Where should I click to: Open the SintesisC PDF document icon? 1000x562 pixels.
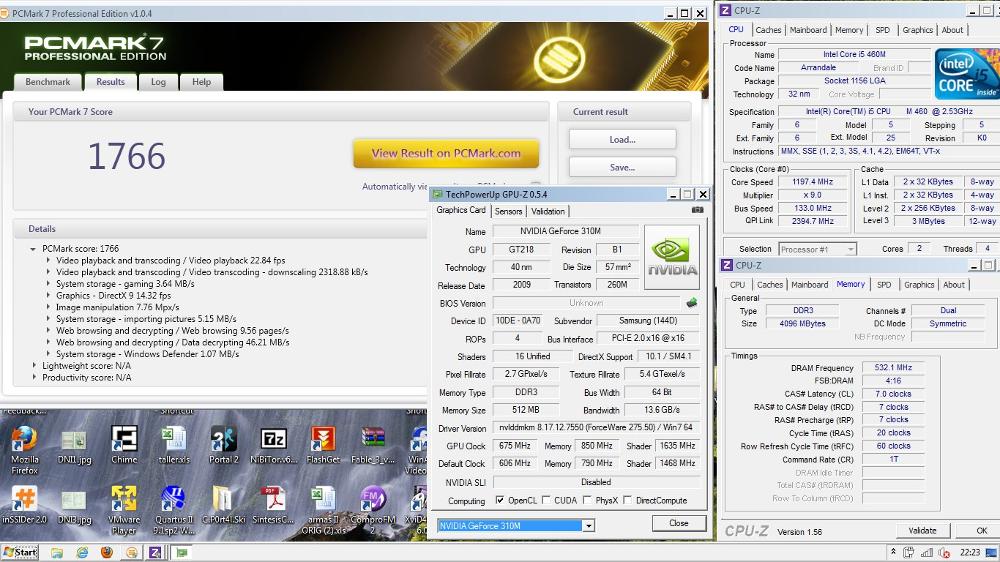click(274, 505)
